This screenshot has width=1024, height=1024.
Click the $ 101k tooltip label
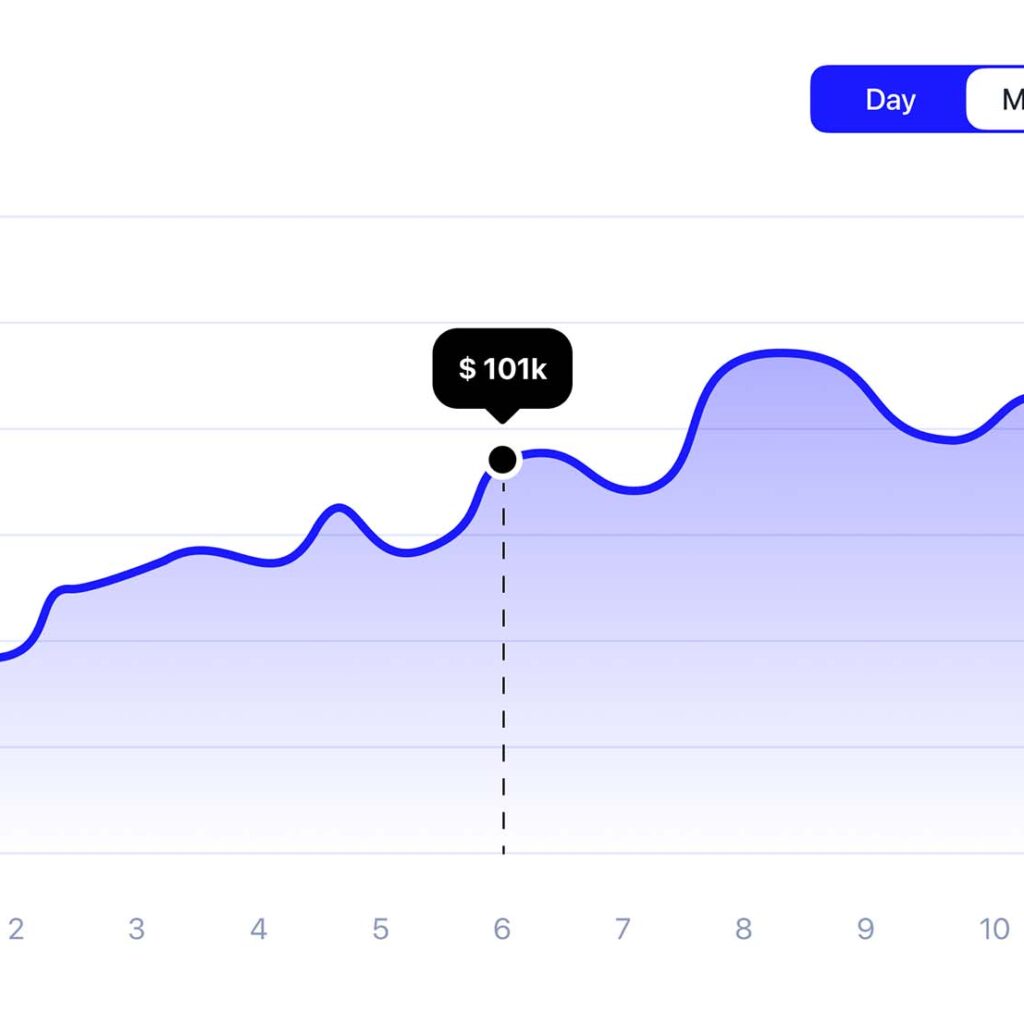pos(502,369)
